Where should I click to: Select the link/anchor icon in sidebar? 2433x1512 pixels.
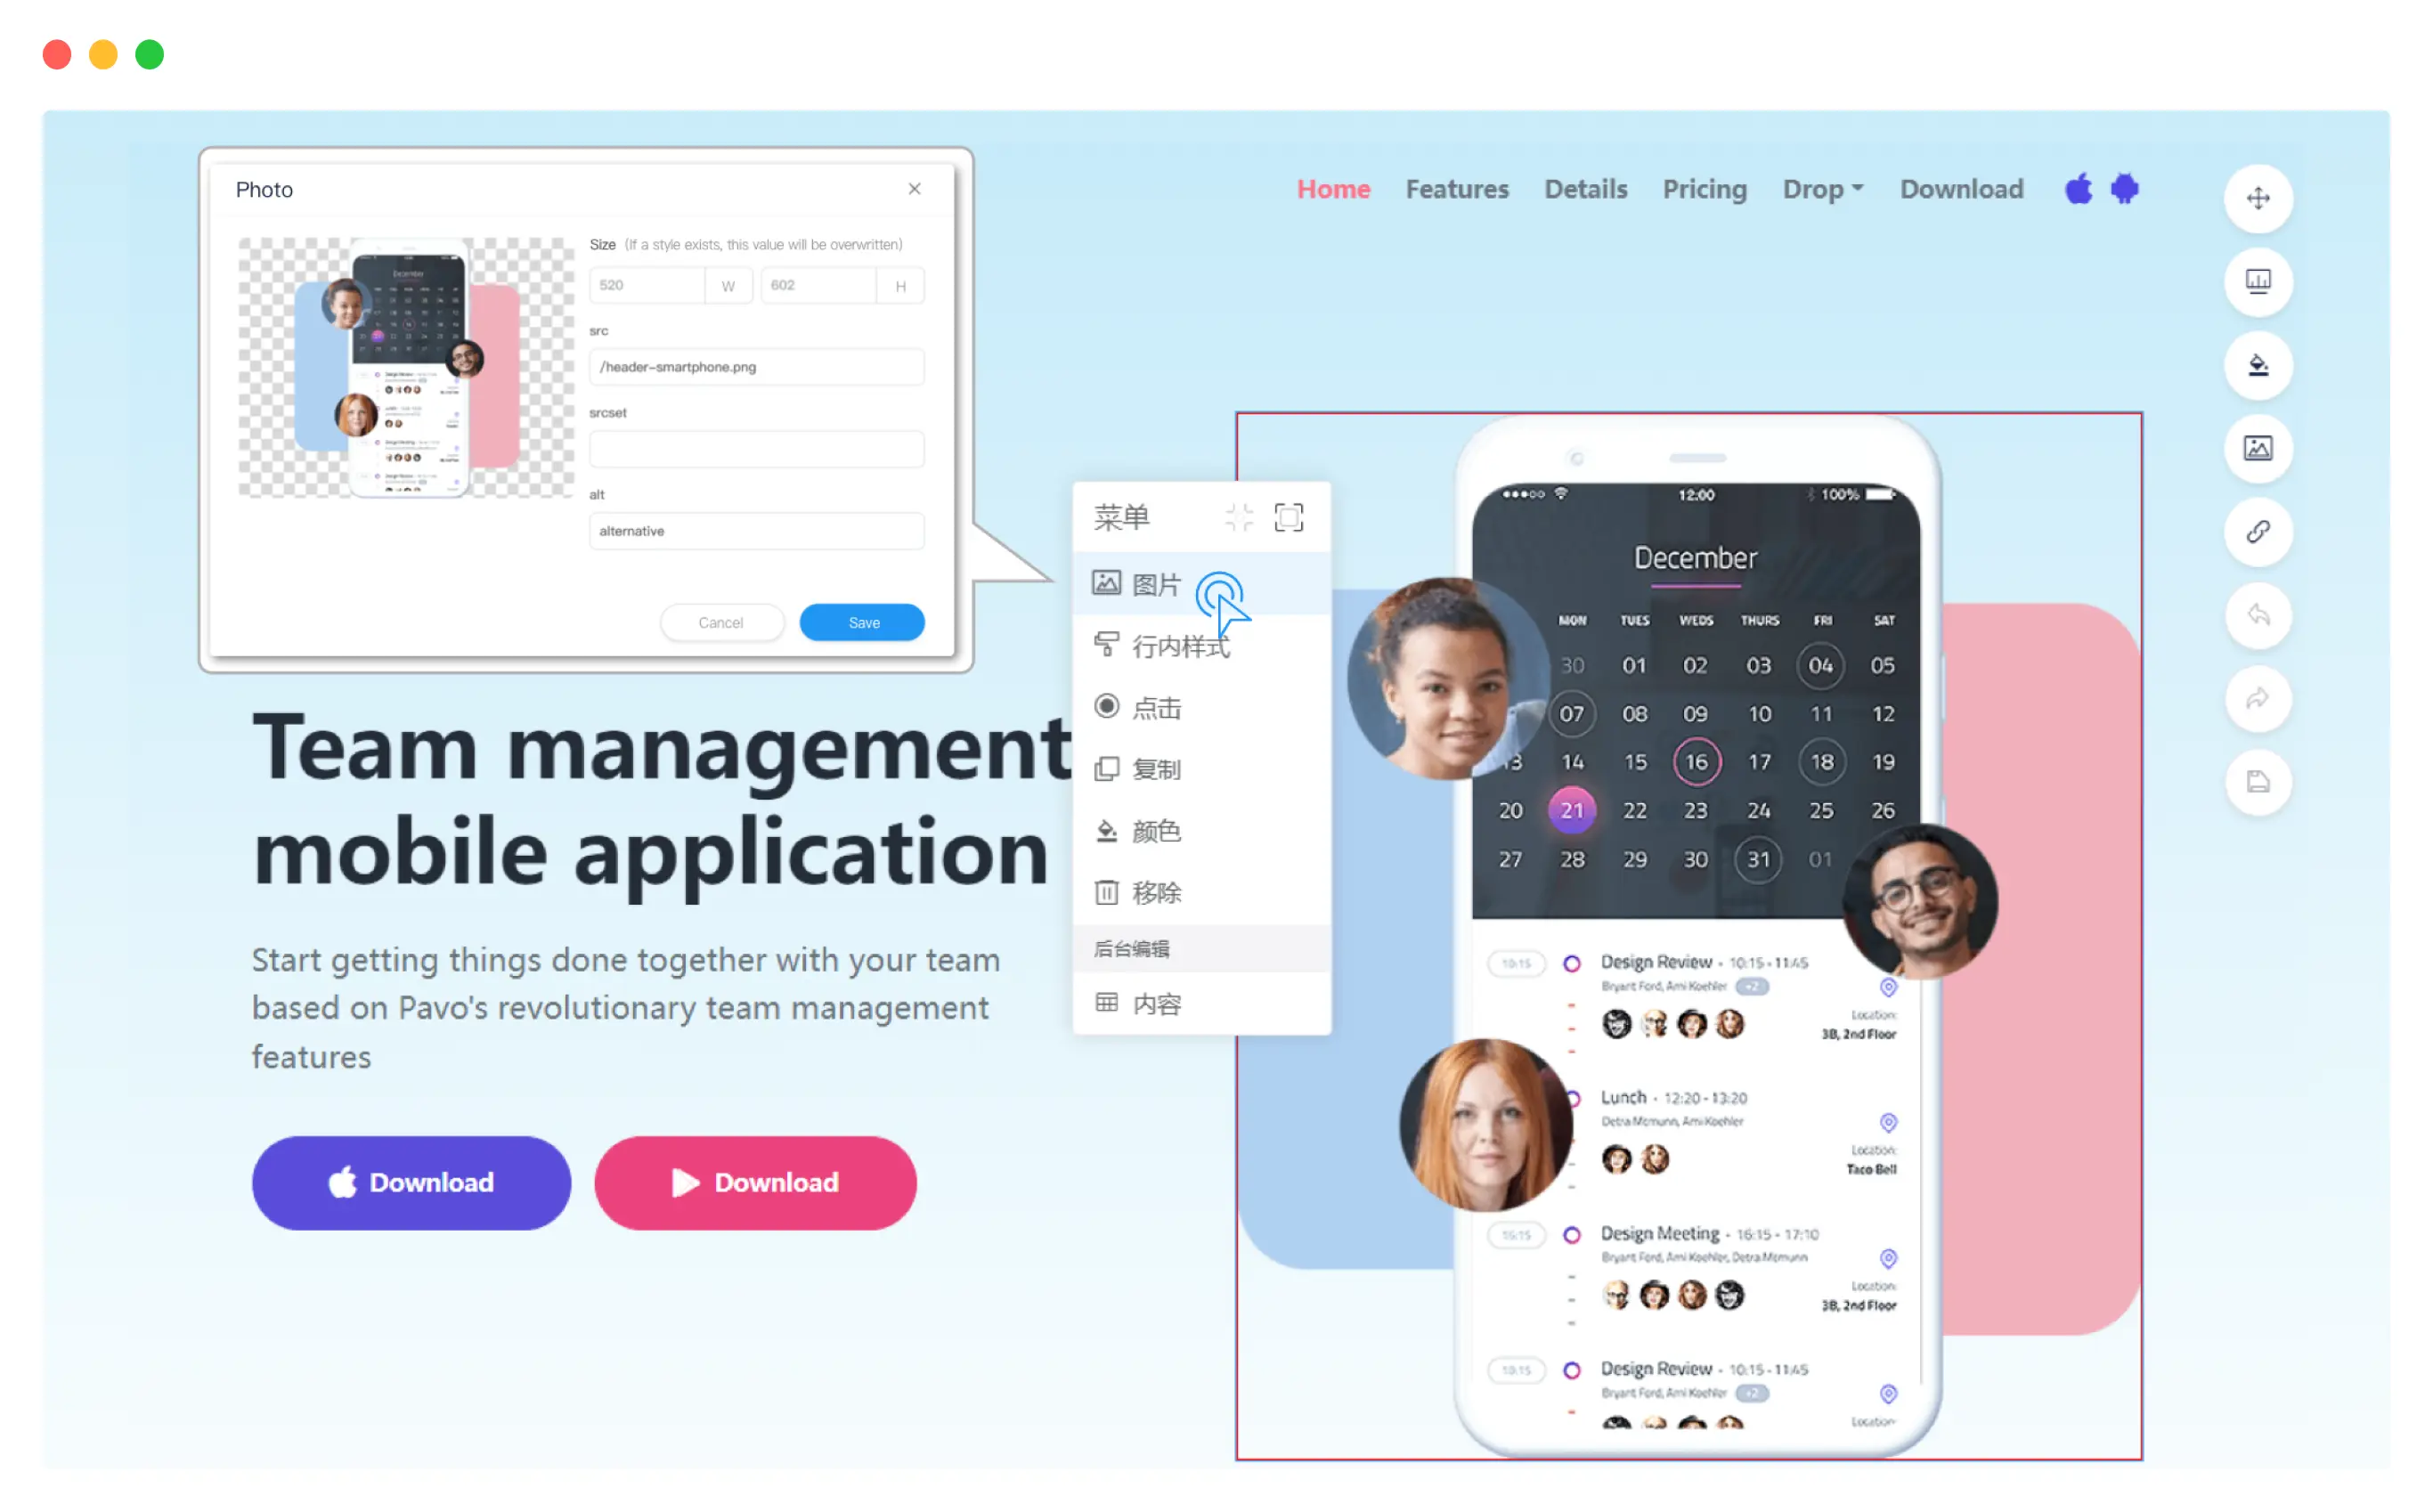[x=2258, y=533]
